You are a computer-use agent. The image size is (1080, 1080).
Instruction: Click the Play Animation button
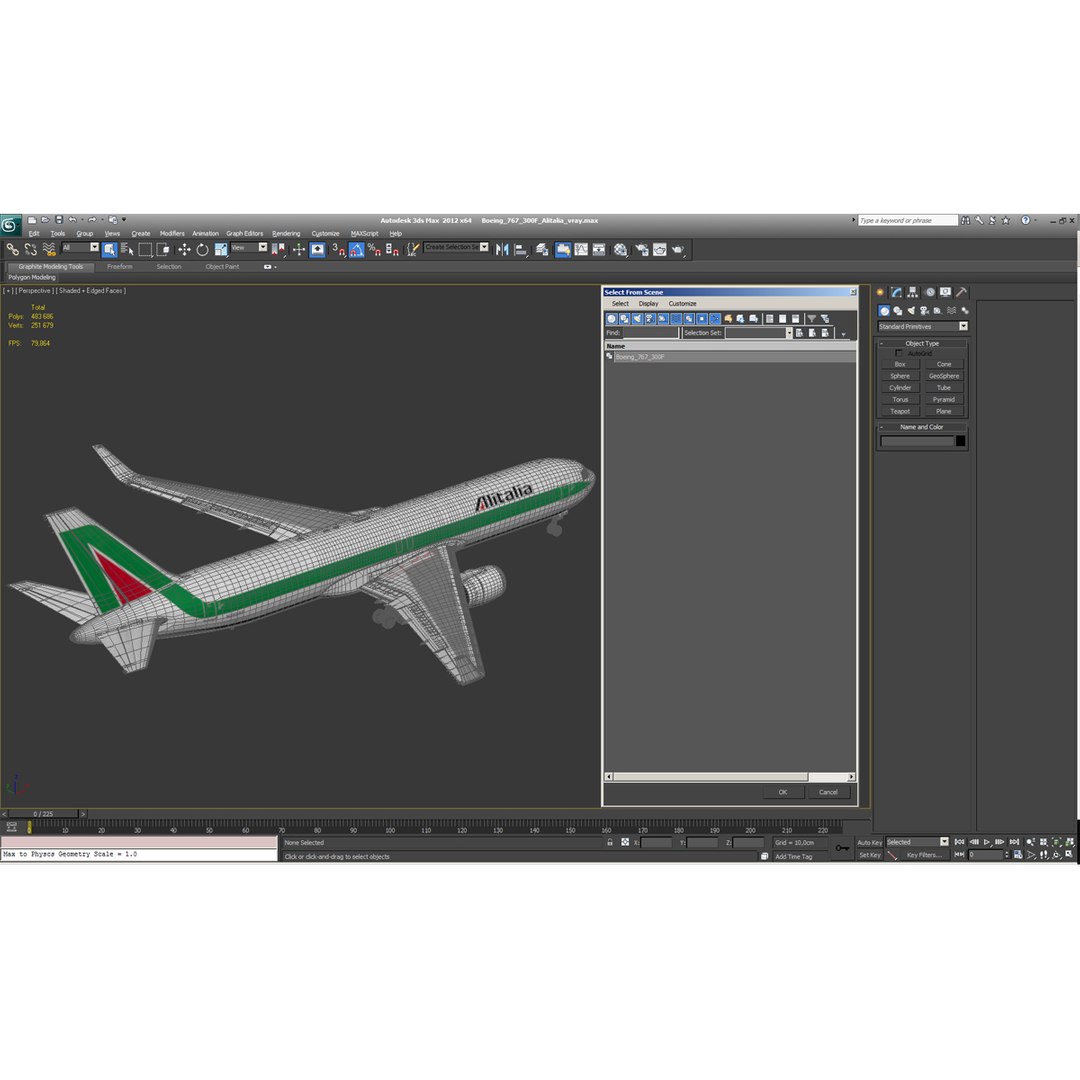coord(986,842)
